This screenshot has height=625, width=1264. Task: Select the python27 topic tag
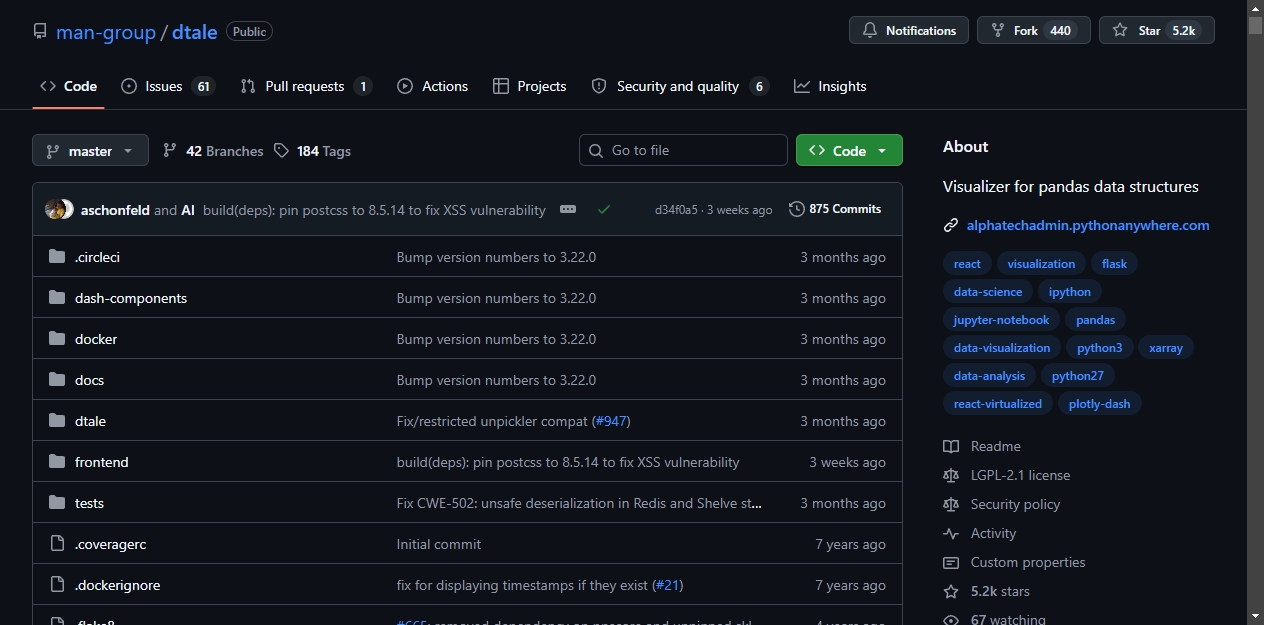coord(1077,376)
